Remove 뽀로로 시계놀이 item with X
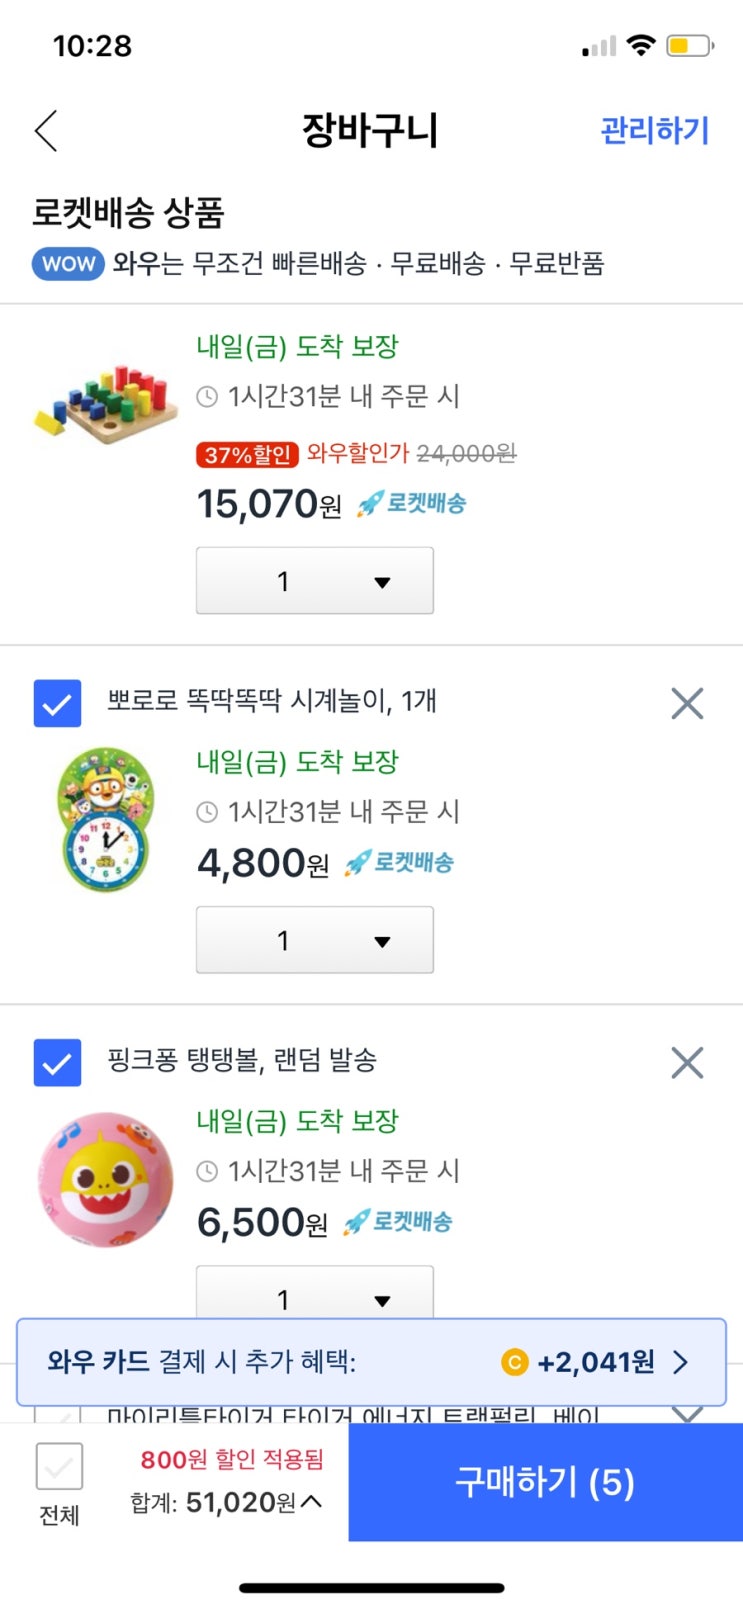743x1609 pixels. point(687,703)
